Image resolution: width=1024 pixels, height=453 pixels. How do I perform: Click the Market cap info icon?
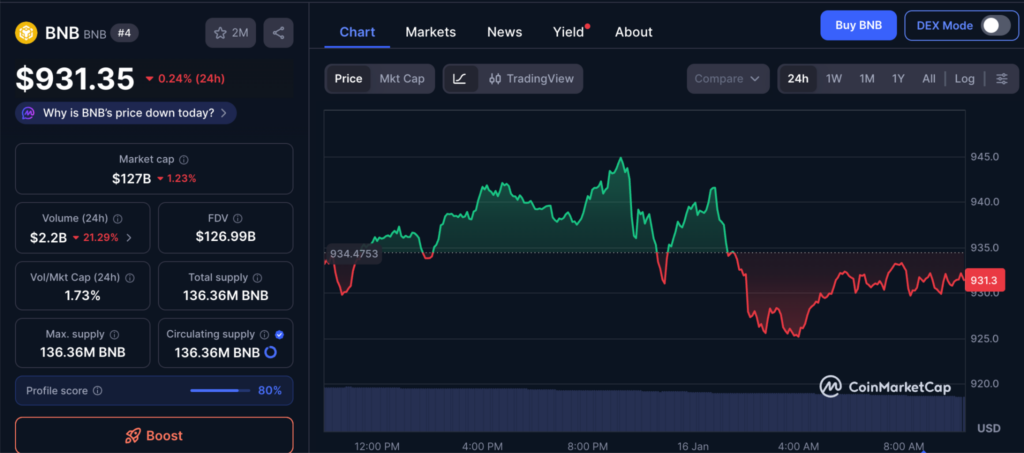pyautogui.click(x=183, y=159)
